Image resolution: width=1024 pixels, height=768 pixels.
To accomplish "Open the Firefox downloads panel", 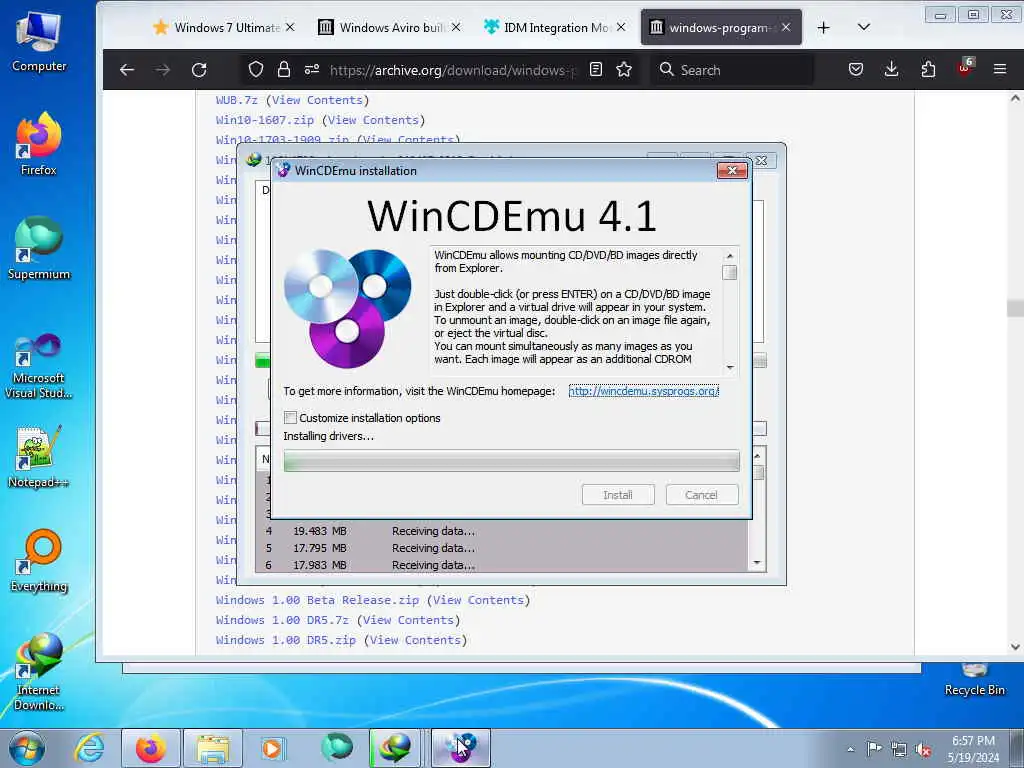I will pyautogui.click(x=891, y=69).
